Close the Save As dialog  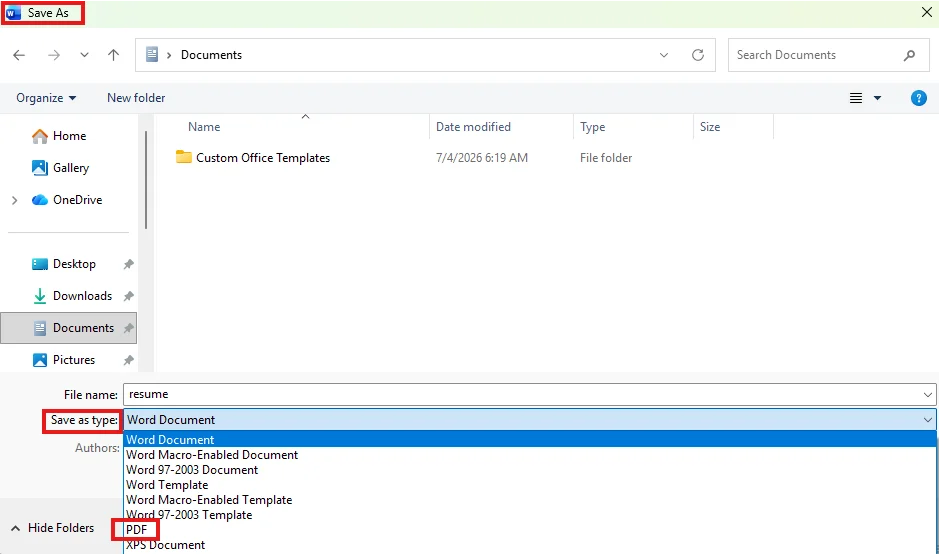click(x=926, y=12)
